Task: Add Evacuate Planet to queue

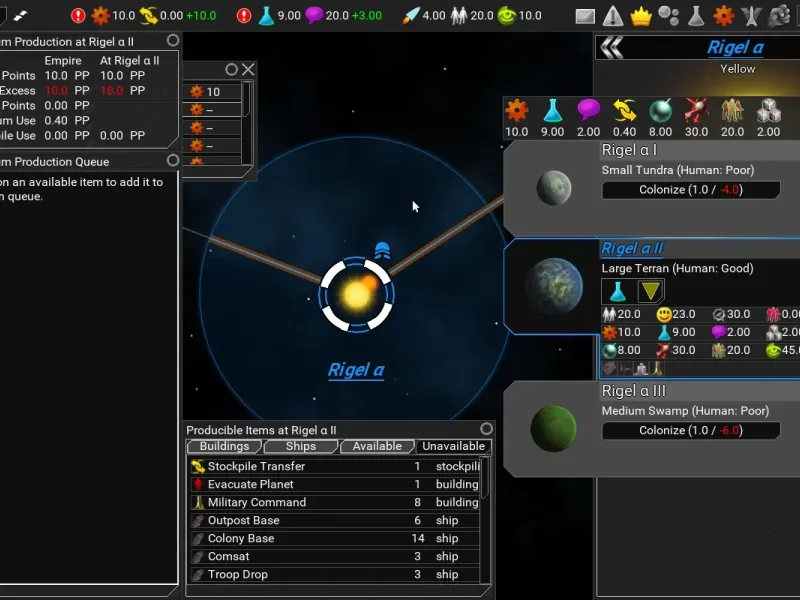Action: [335, 484]
